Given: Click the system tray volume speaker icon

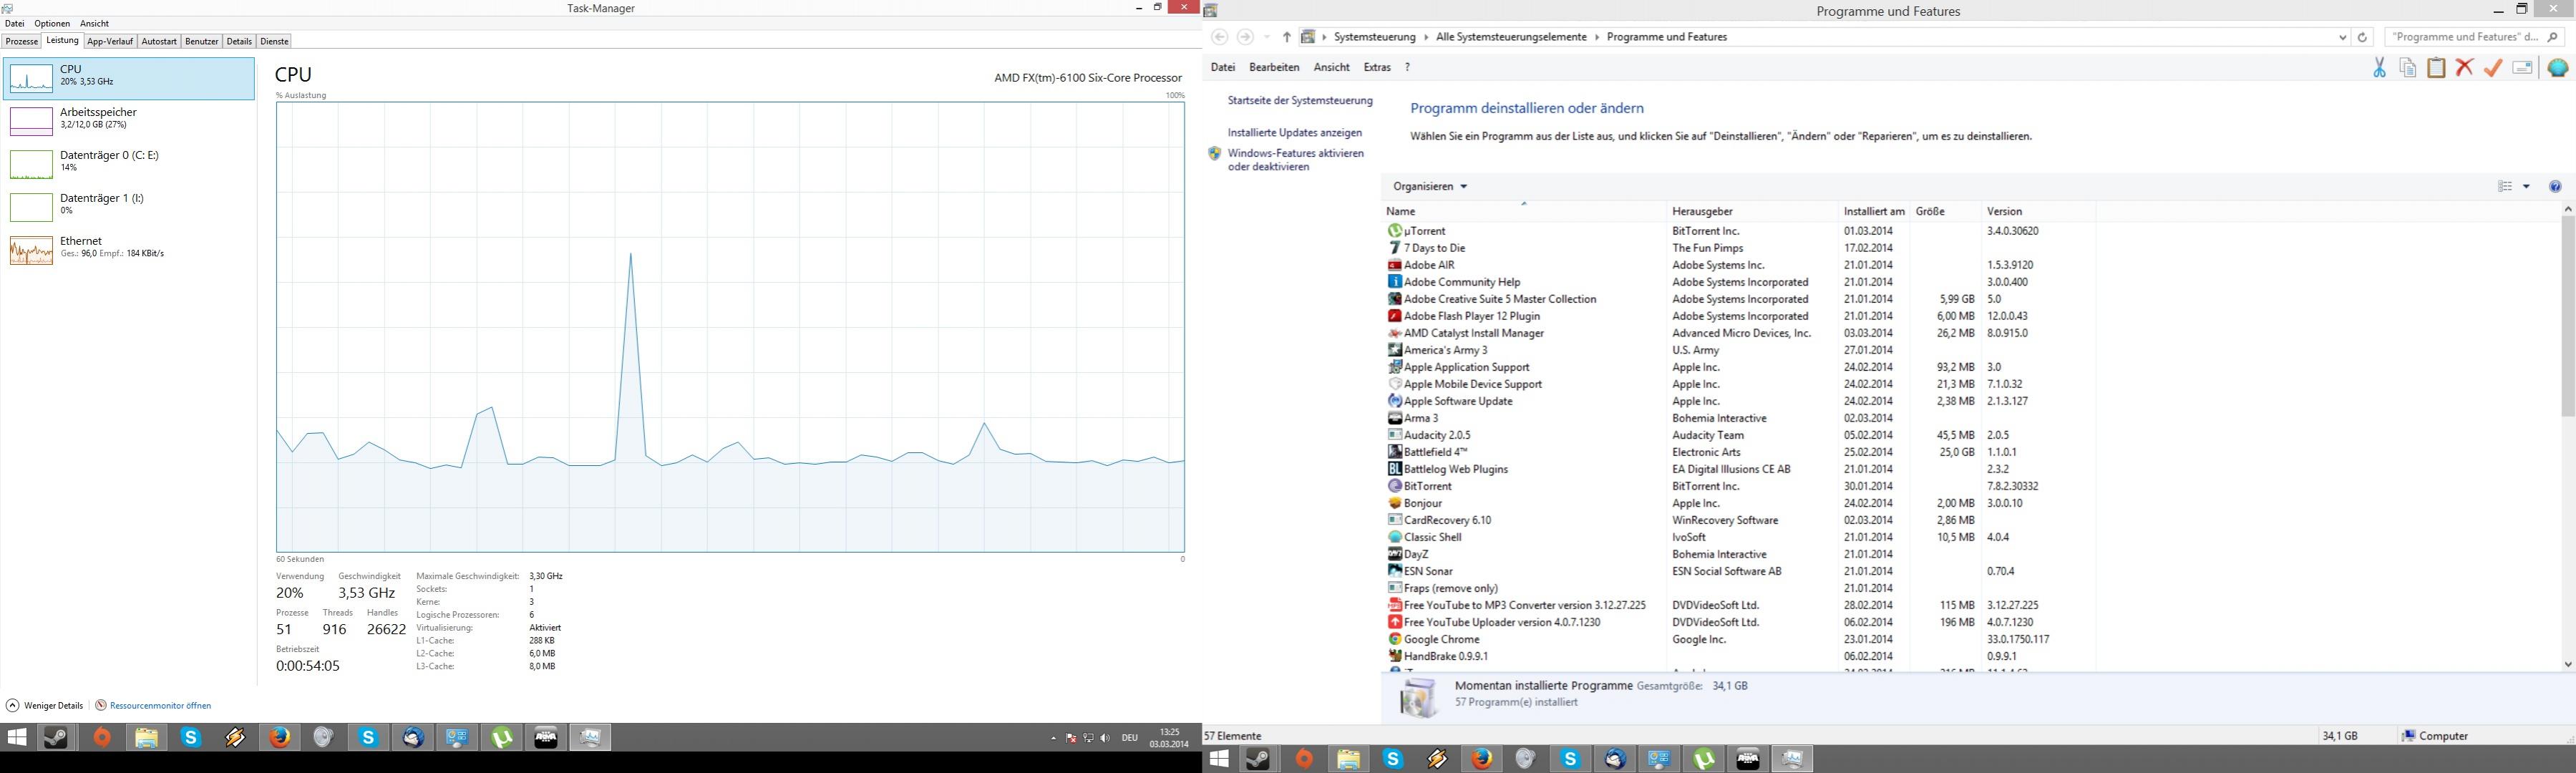Looking at the screenshot, I should (x=1104, y=738).
